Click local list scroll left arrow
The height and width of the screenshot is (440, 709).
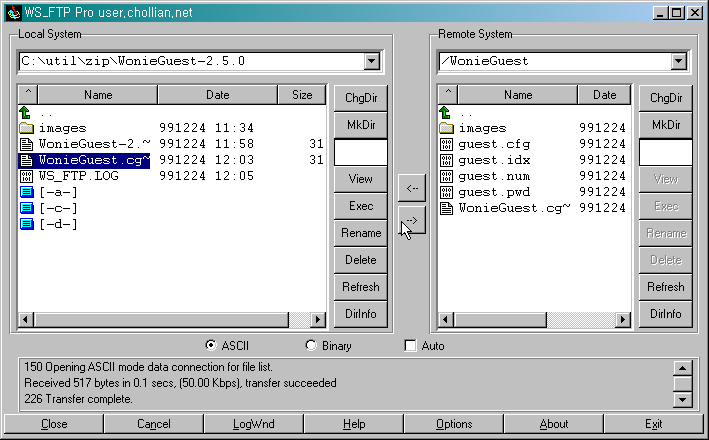coord(25,320)
